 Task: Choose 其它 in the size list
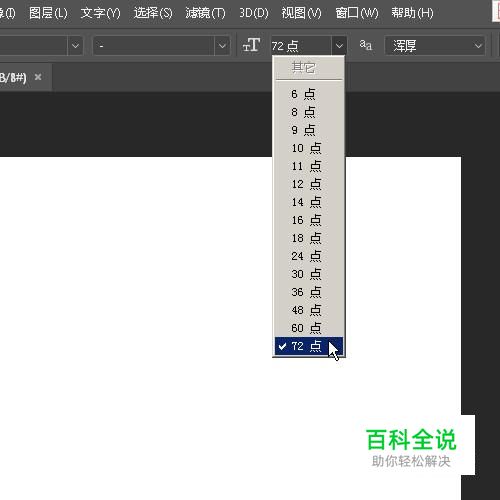point(309,68)
